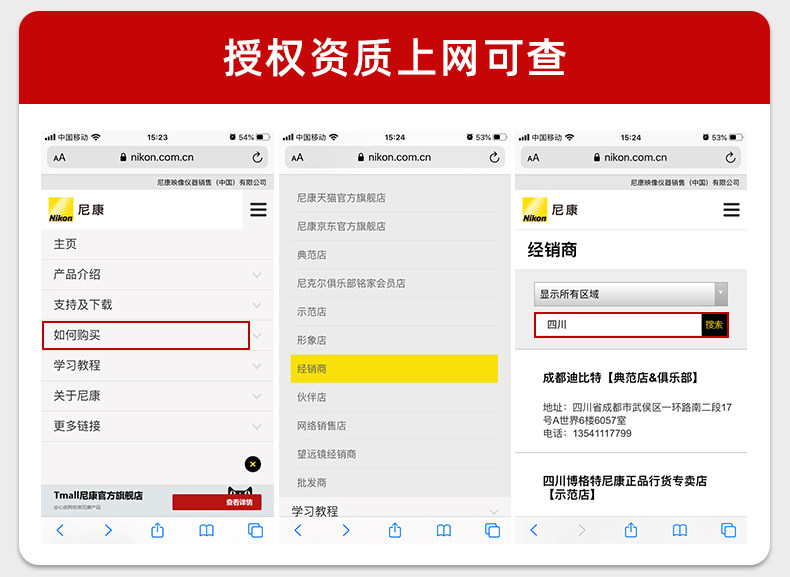Select 伙伴店 submenu item
Viewport: 790px width, 577px height.
(394, 397)
